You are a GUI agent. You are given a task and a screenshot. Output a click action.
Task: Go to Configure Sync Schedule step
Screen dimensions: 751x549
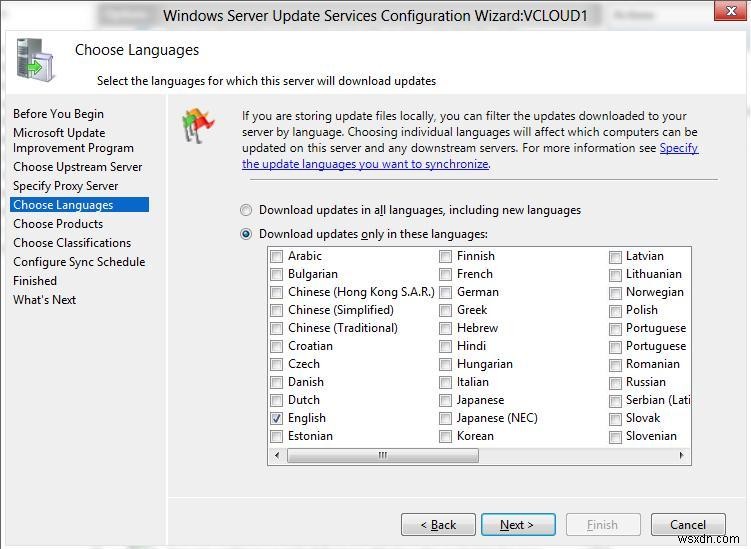tap(79, 262)
